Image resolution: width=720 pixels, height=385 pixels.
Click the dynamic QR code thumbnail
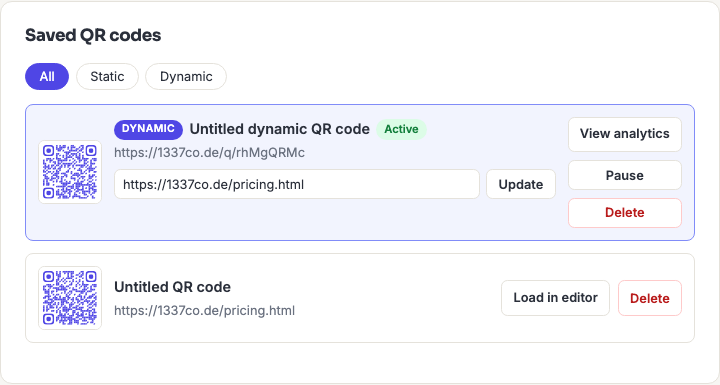click(x=70, y=172)
